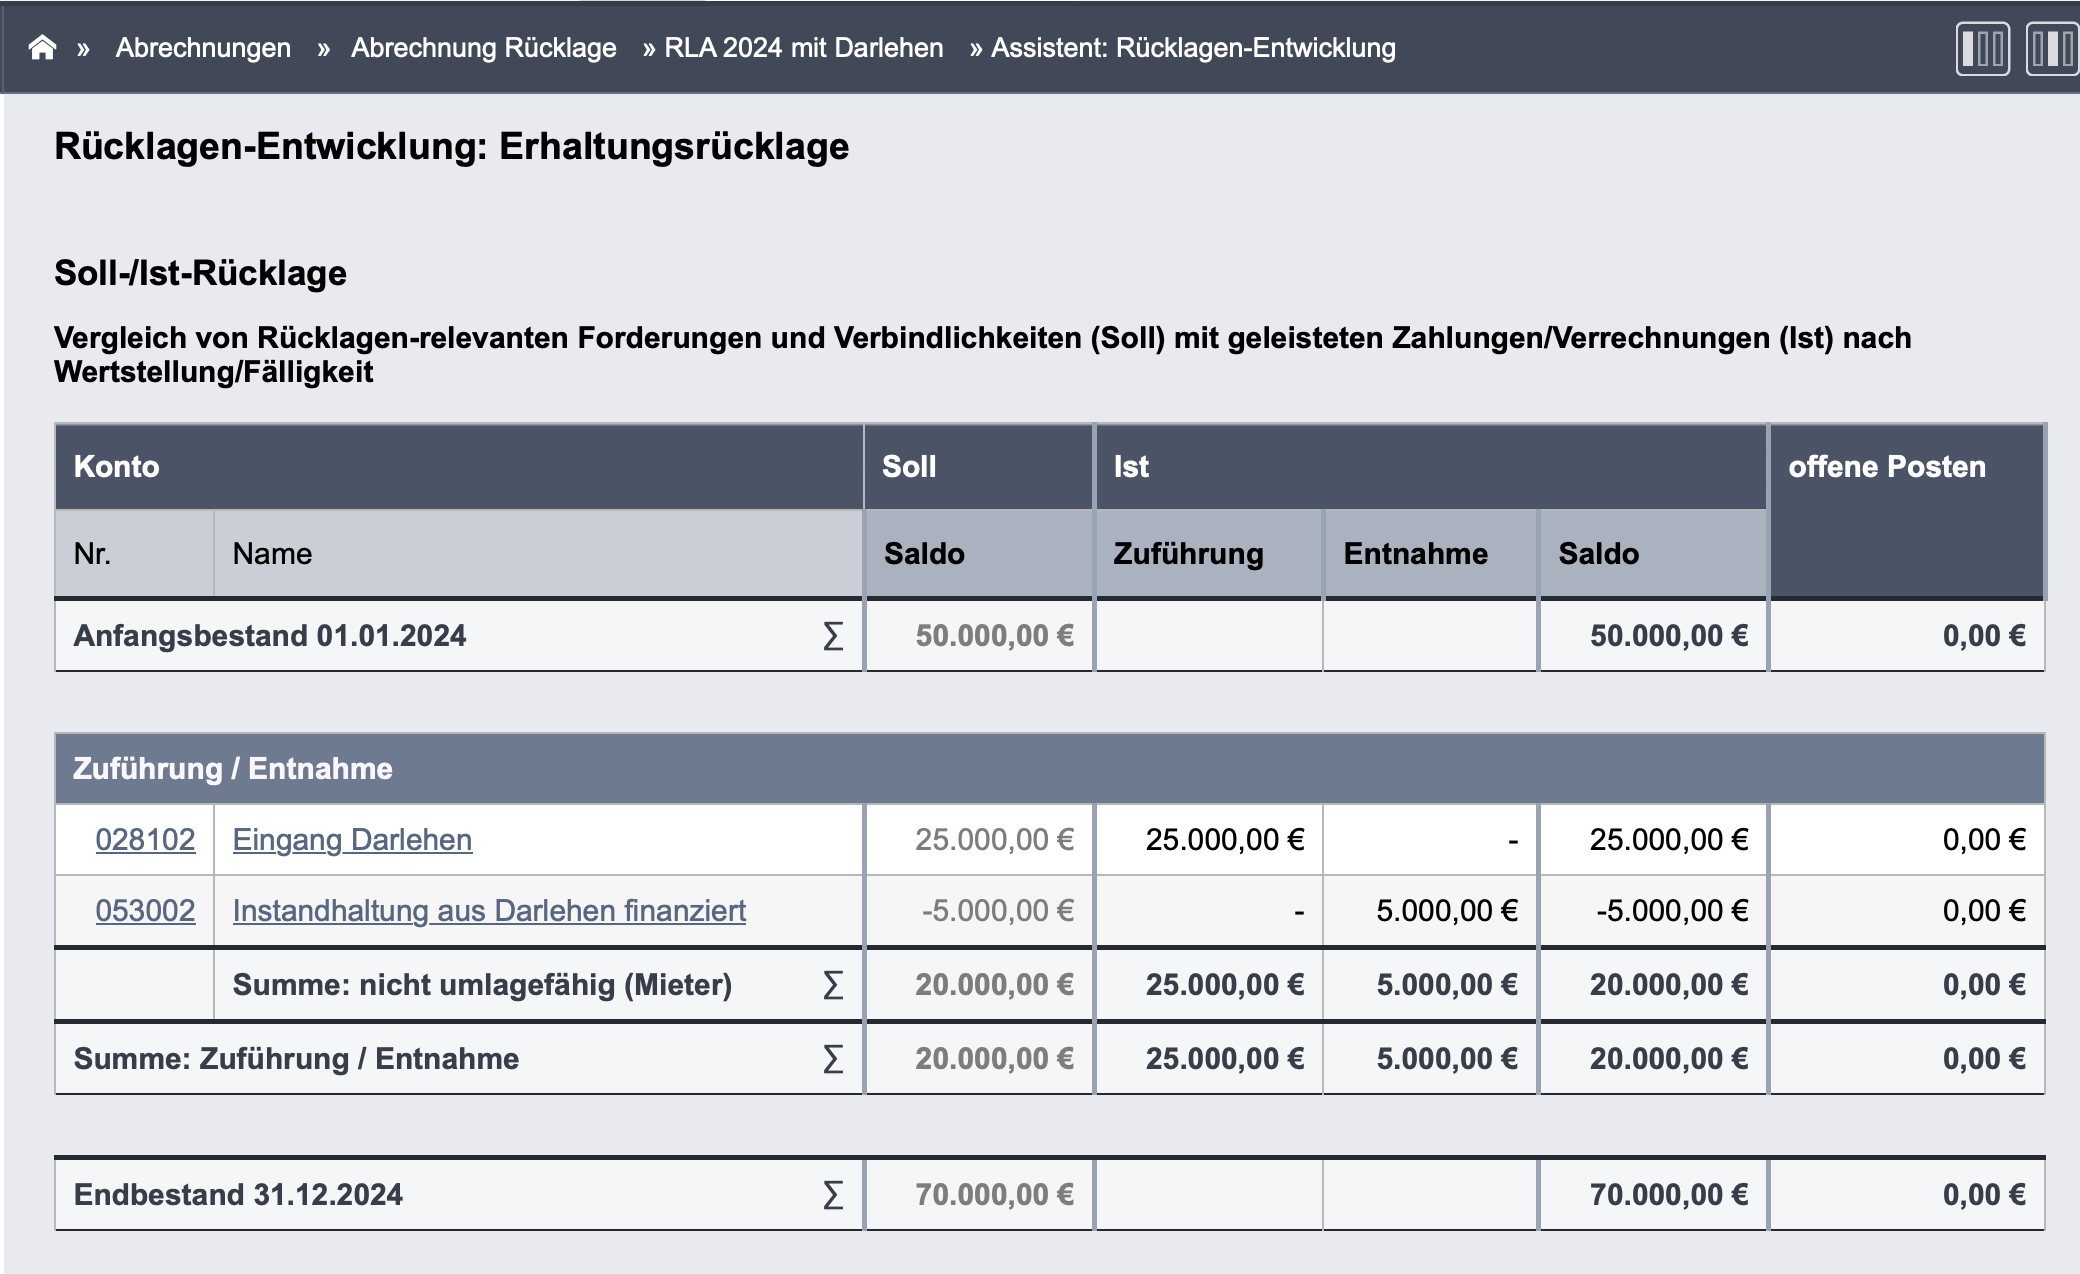Screen dimensions: 2080x1274
Task: Click Soll Saldo -5.000,00 € of Instandhaltung row
Action: click(998, 911)
